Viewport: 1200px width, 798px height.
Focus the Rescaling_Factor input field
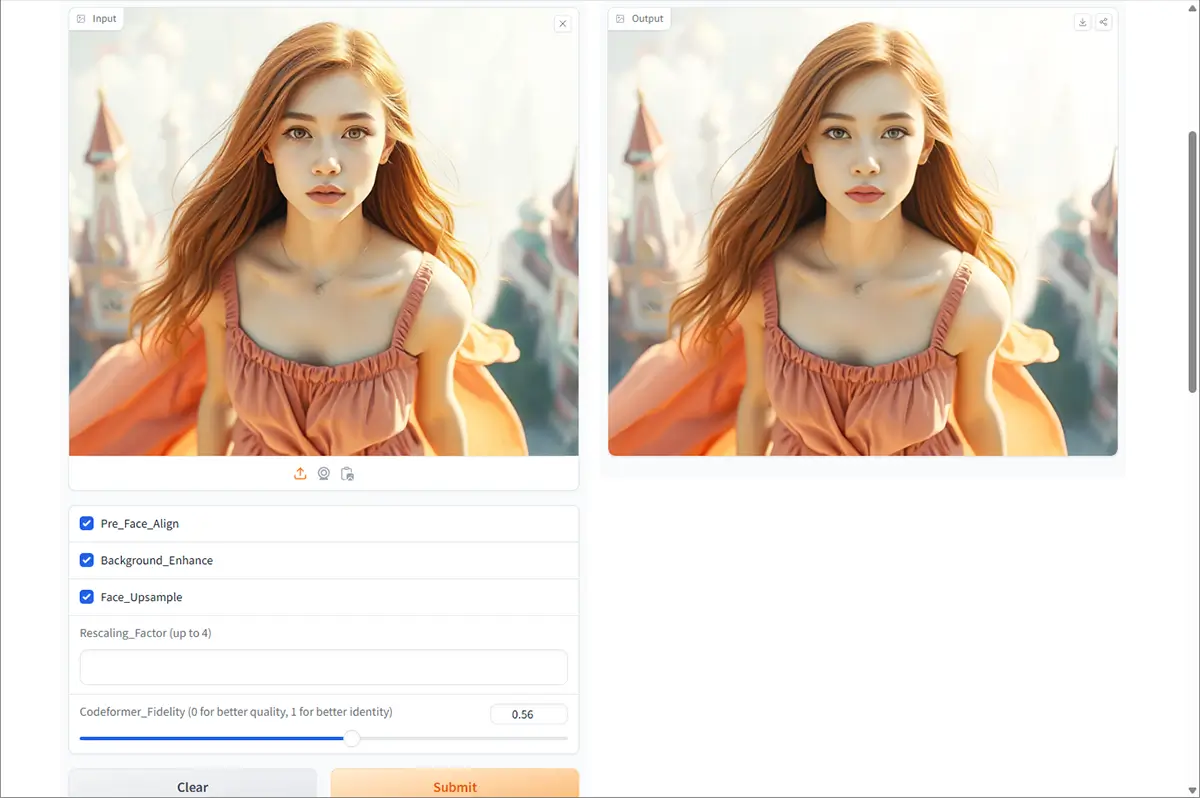click(323, 667)
